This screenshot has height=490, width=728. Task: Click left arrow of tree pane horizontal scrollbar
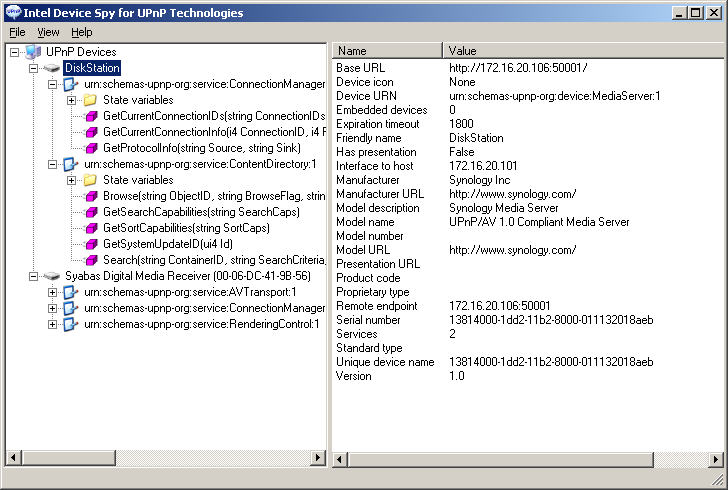[14, 457]
